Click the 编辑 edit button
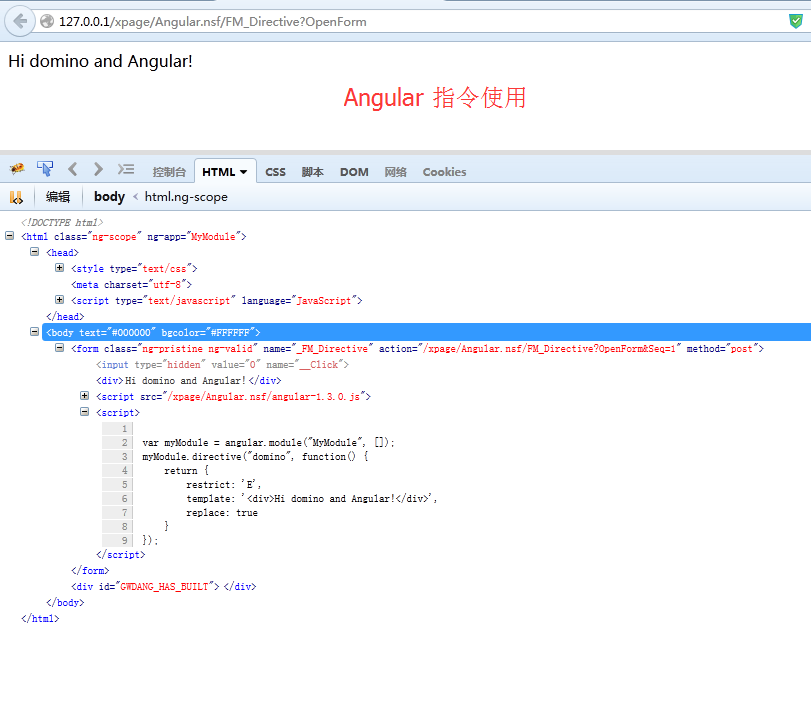Viewport: 811px width, 716px height. point(58,197)
